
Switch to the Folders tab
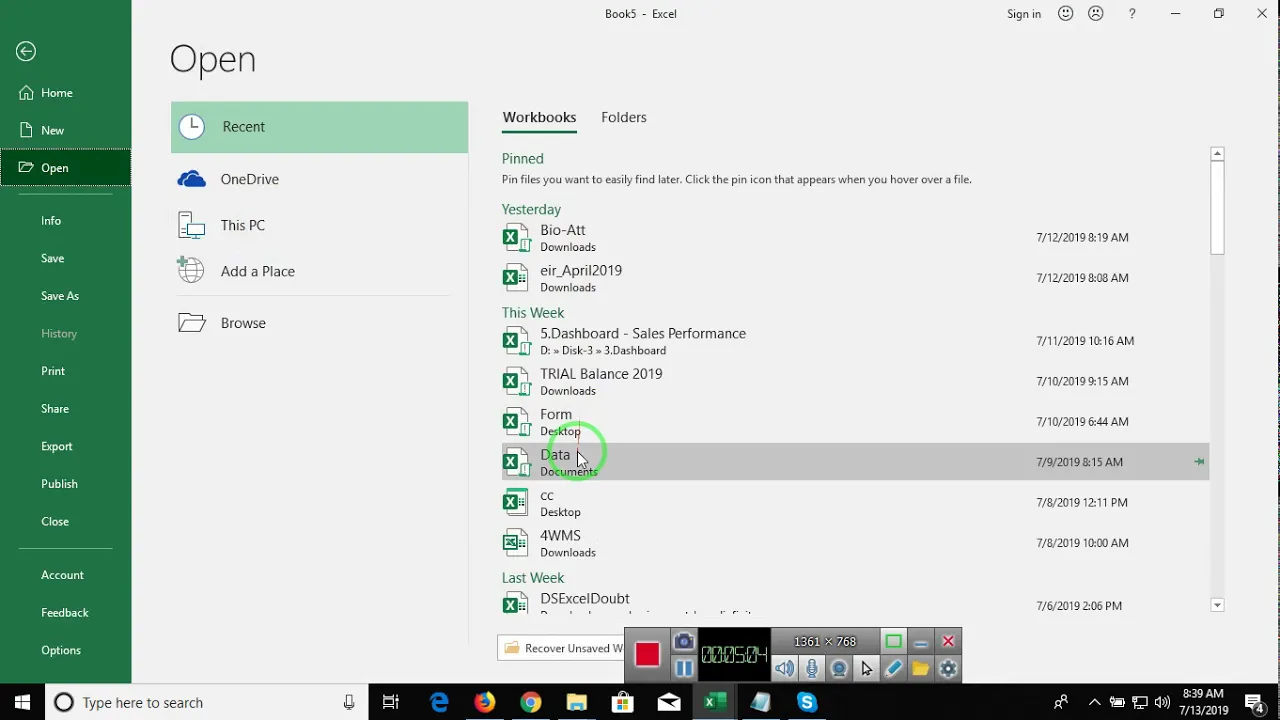[x=624, y=117]
